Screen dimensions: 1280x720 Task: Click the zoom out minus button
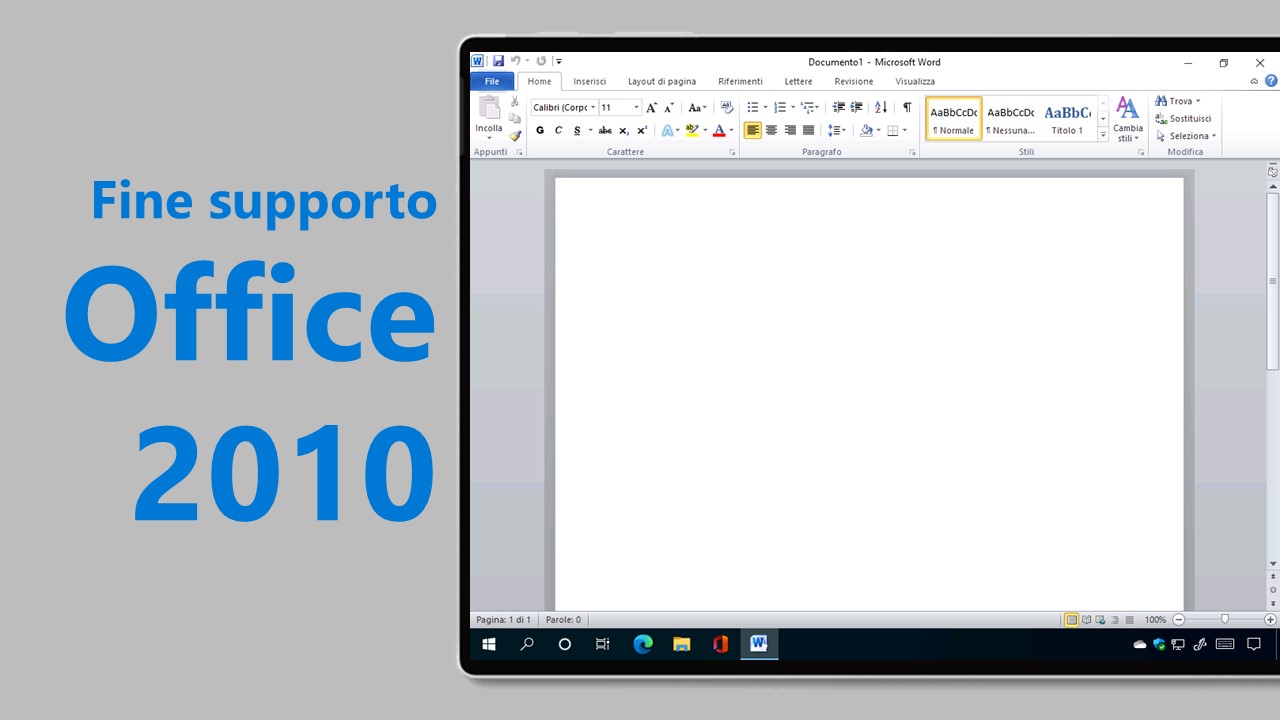(1178, 620)
